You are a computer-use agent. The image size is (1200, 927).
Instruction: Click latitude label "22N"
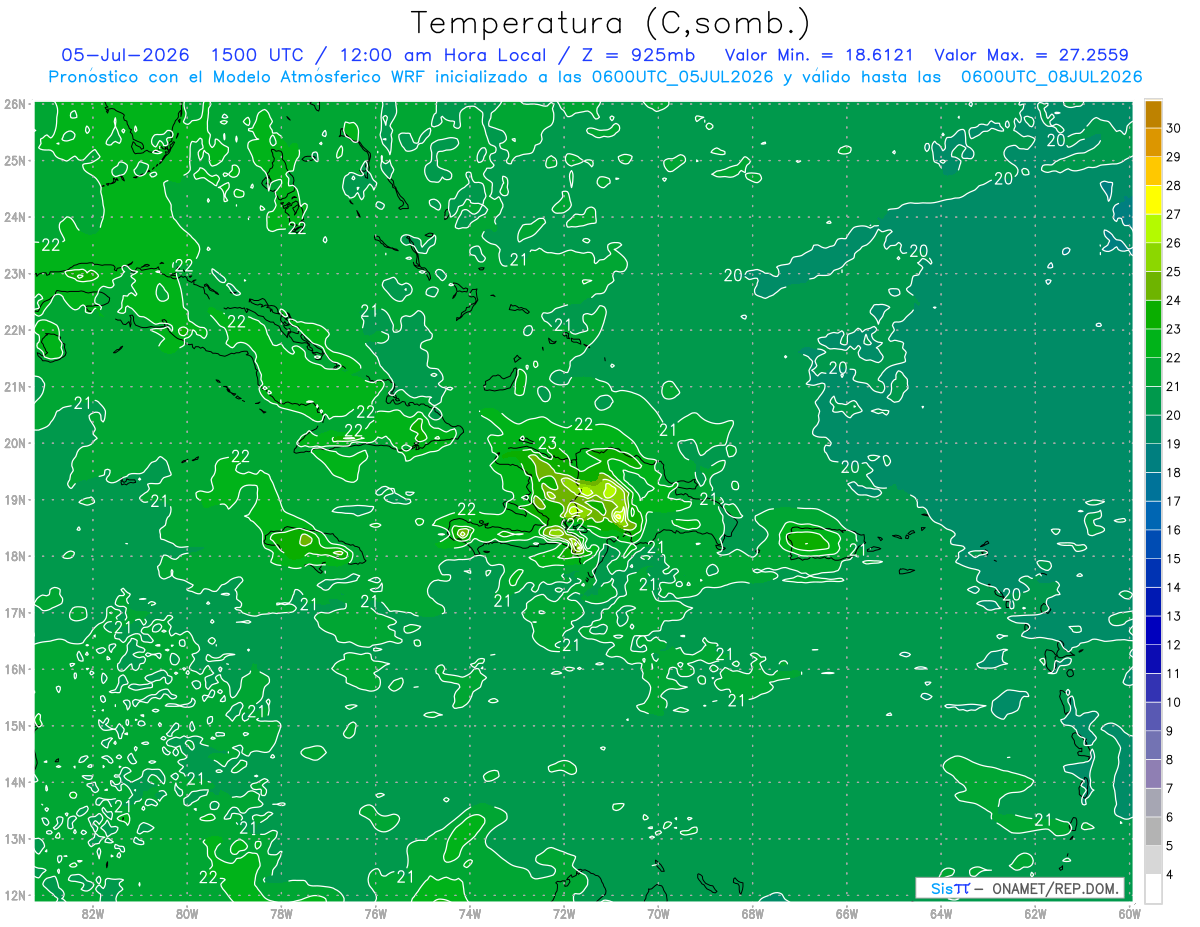pos(14,330)
